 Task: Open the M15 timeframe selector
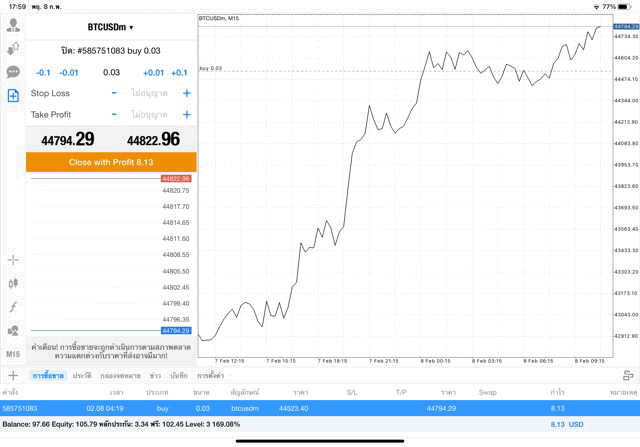point(13,354)
